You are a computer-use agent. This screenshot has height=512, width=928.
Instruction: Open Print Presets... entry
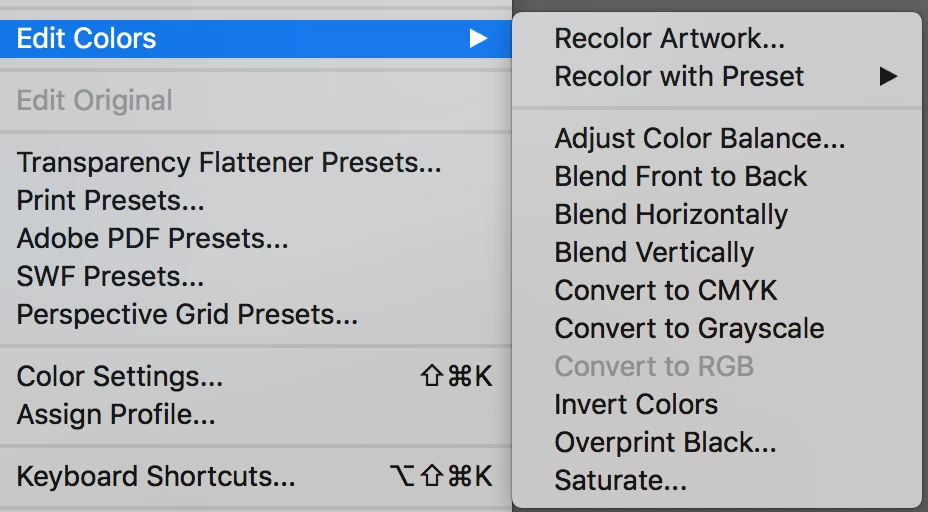pos(256,200)
